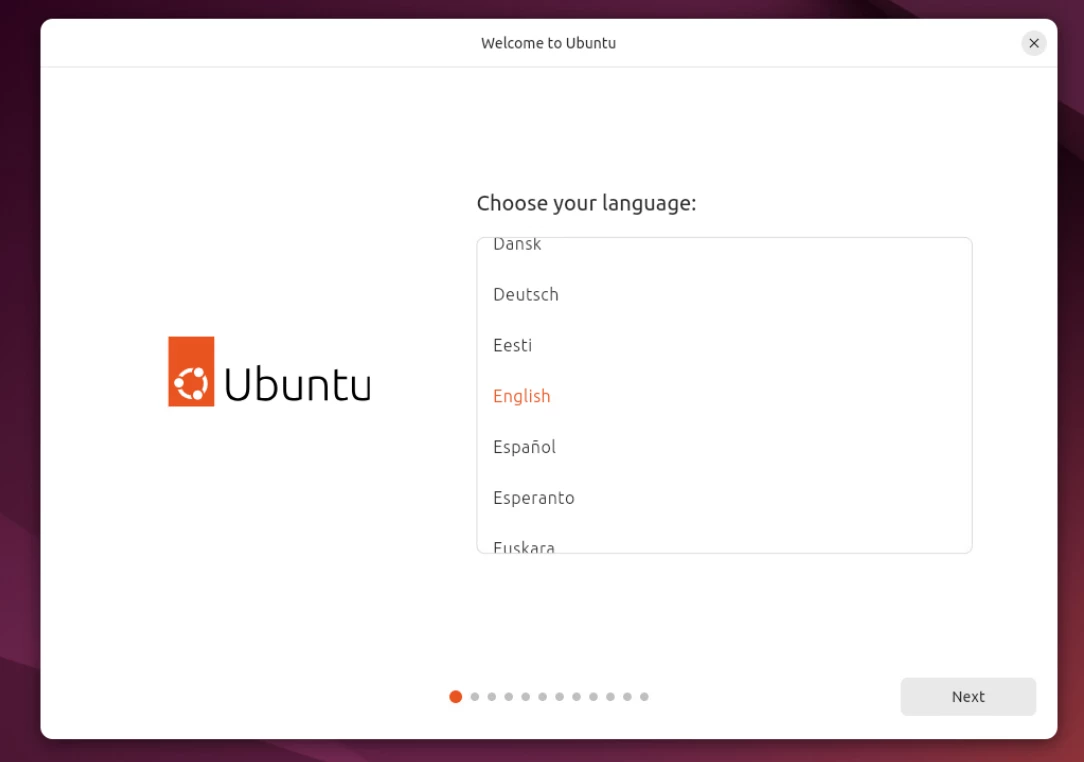The height and width of the screenshot is (762, 1084).
Task: Click the first orange page indicator dot
Action: 455,696
